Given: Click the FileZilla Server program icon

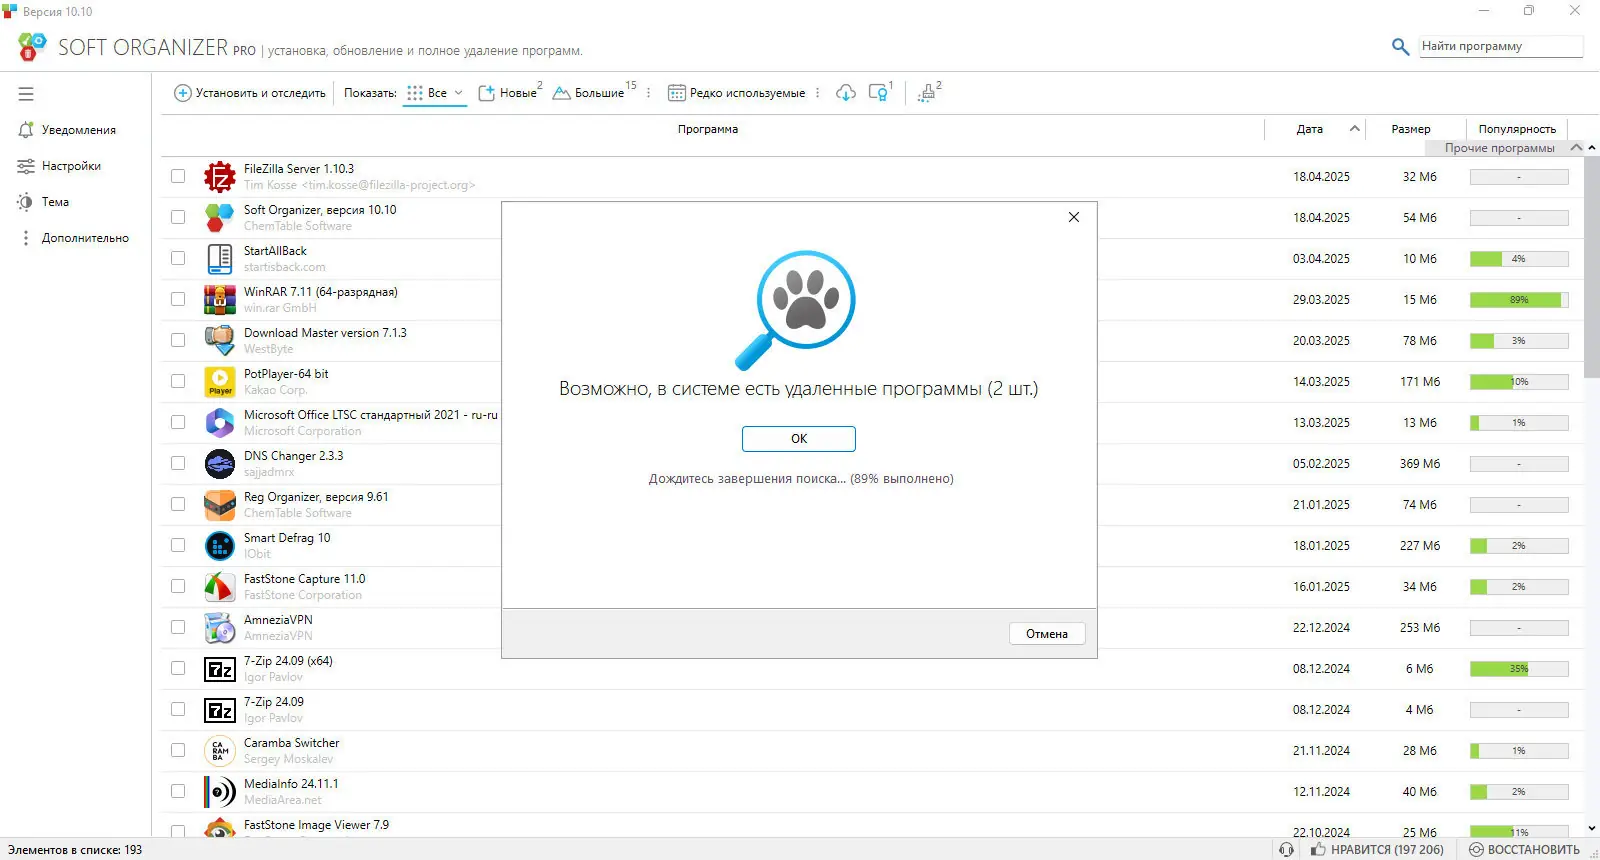Looking at the screenshot, I should pos(220,177).
